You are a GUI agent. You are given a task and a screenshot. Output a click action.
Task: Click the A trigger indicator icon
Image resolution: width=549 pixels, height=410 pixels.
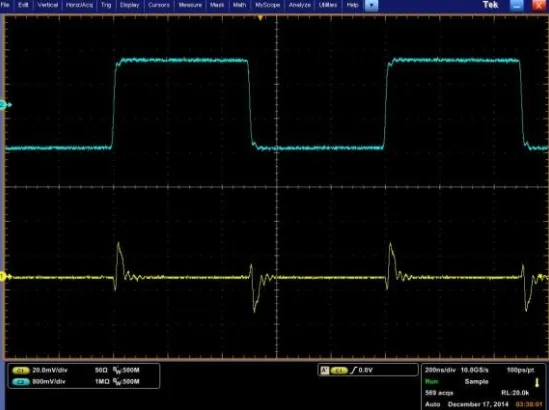[x=325, y=370]
